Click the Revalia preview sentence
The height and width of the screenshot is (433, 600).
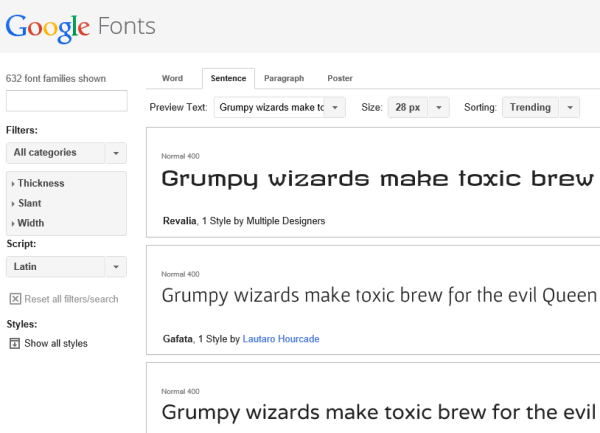coord(378,179)
